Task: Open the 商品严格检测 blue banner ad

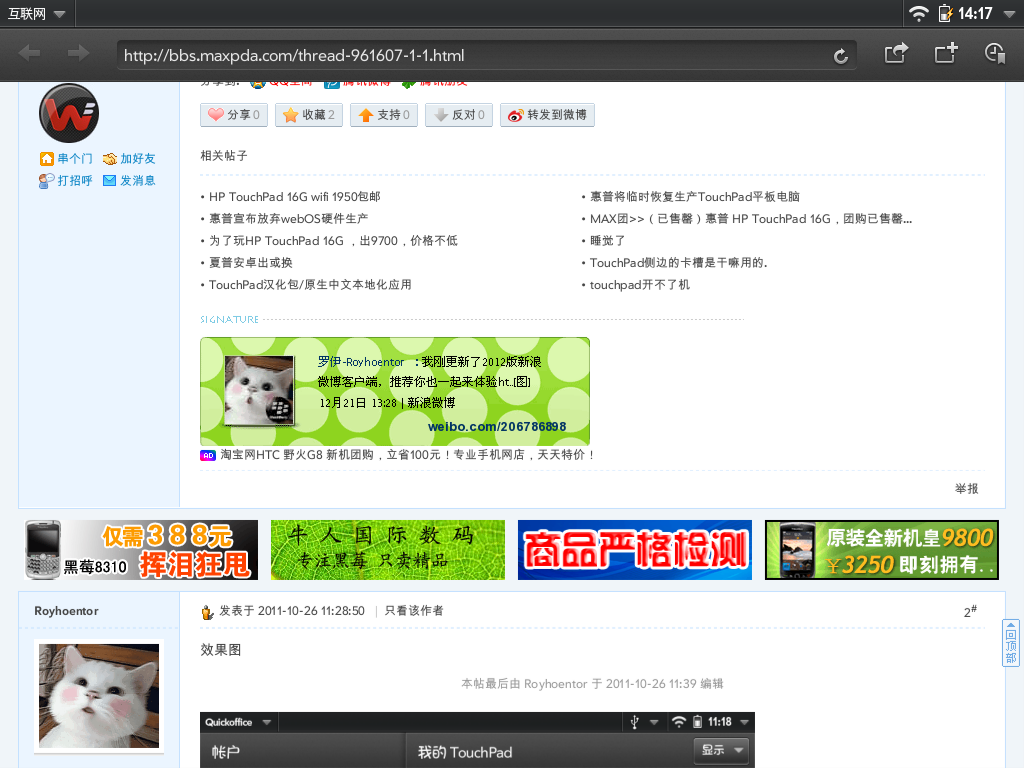Action: pos(635,550)
